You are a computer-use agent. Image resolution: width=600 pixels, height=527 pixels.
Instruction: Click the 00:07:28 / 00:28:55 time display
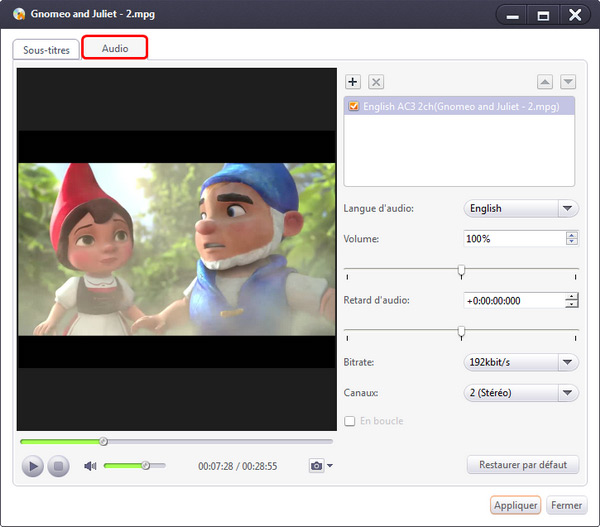(237, 466)
